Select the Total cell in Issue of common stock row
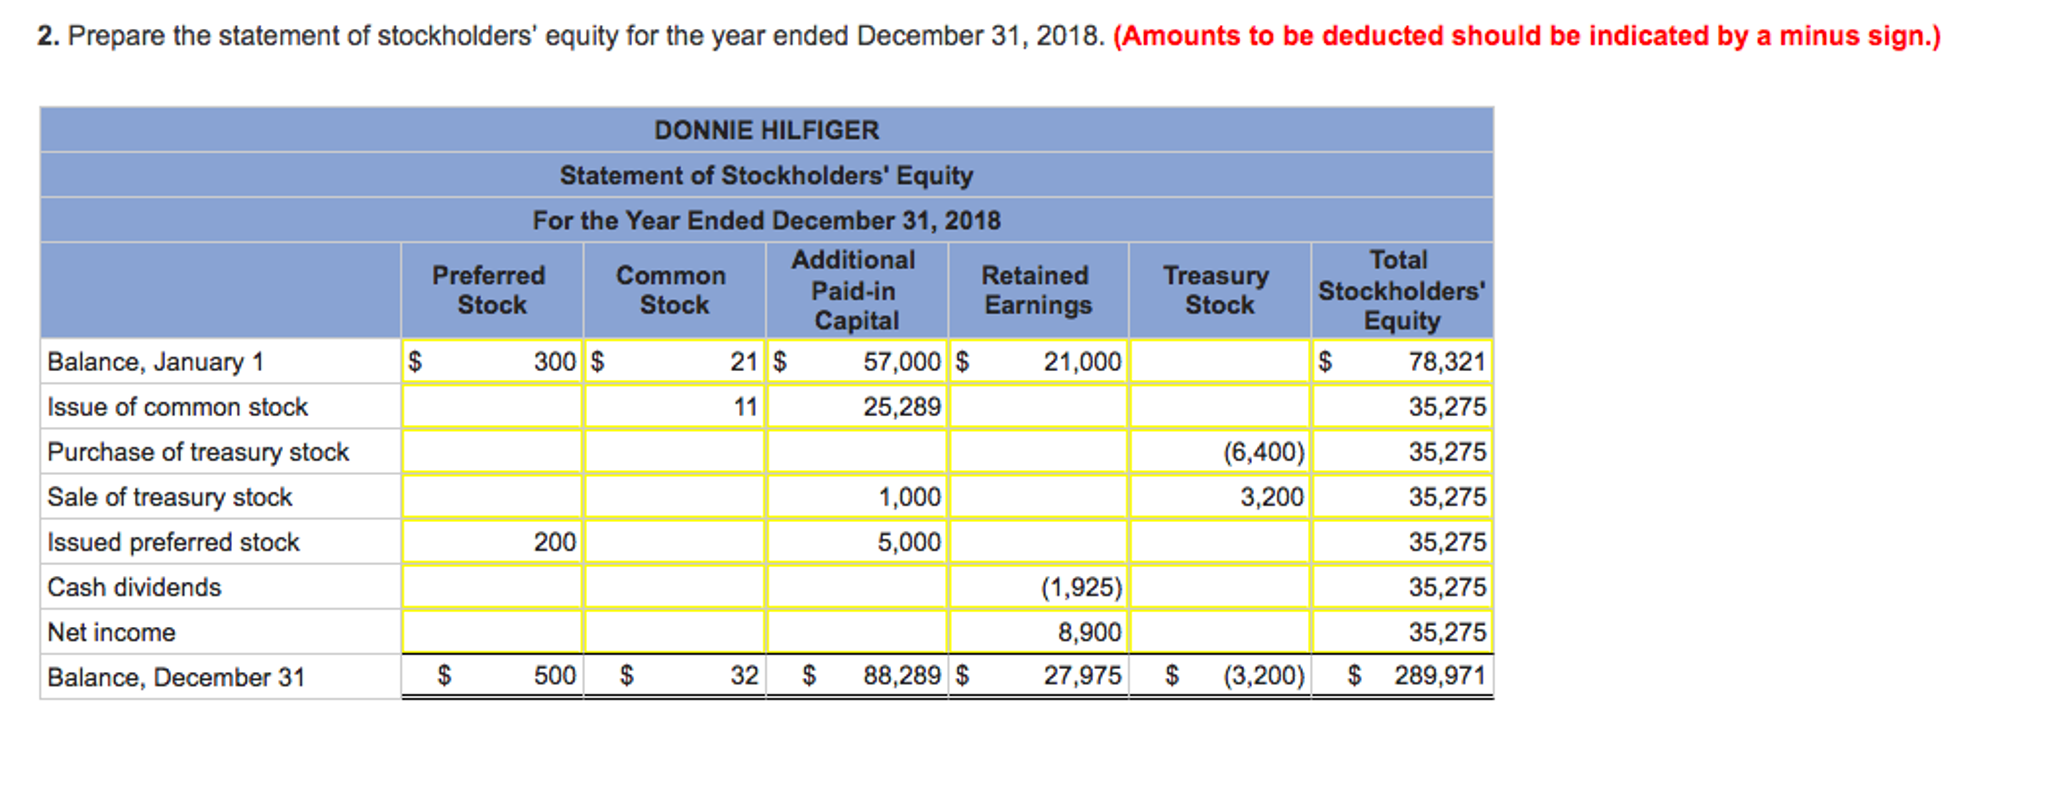This screenshot has width=2046, height=798. click(1402, 407)
